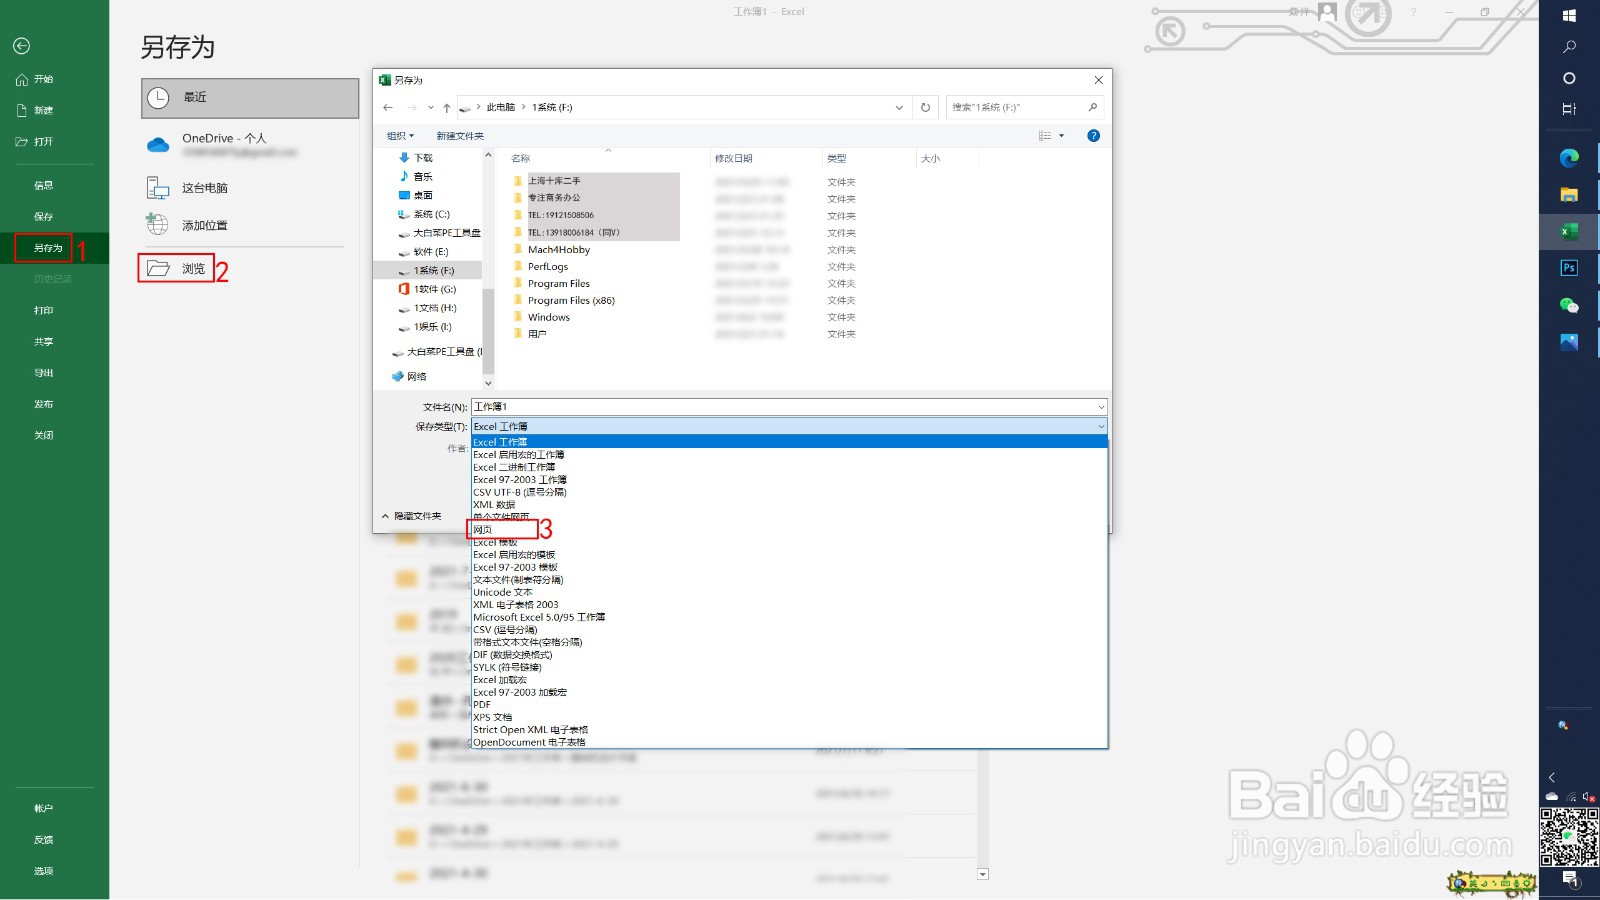The image size is (1600, 900).
Task: Select 最近 (Recent) location
Action: 250,98
